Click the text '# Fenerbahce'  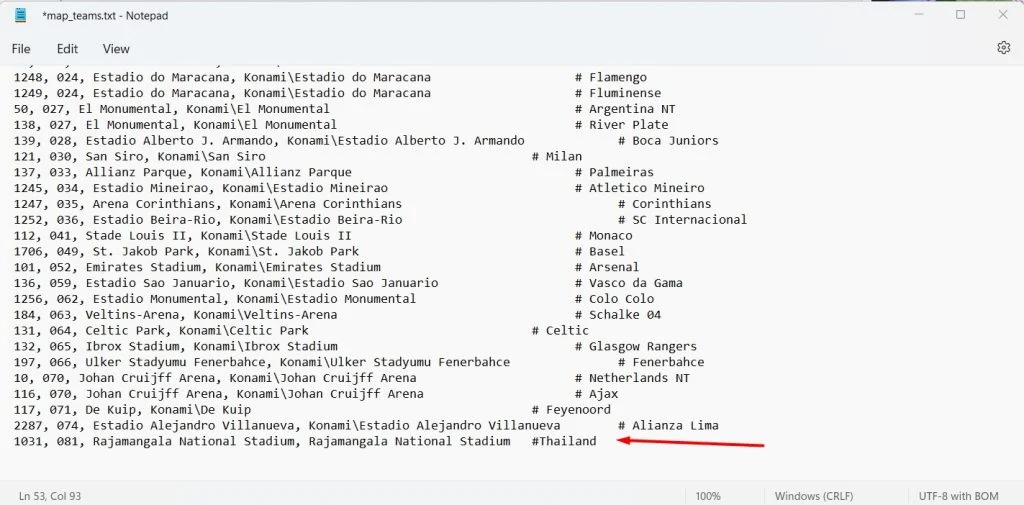tap(661, 362)
